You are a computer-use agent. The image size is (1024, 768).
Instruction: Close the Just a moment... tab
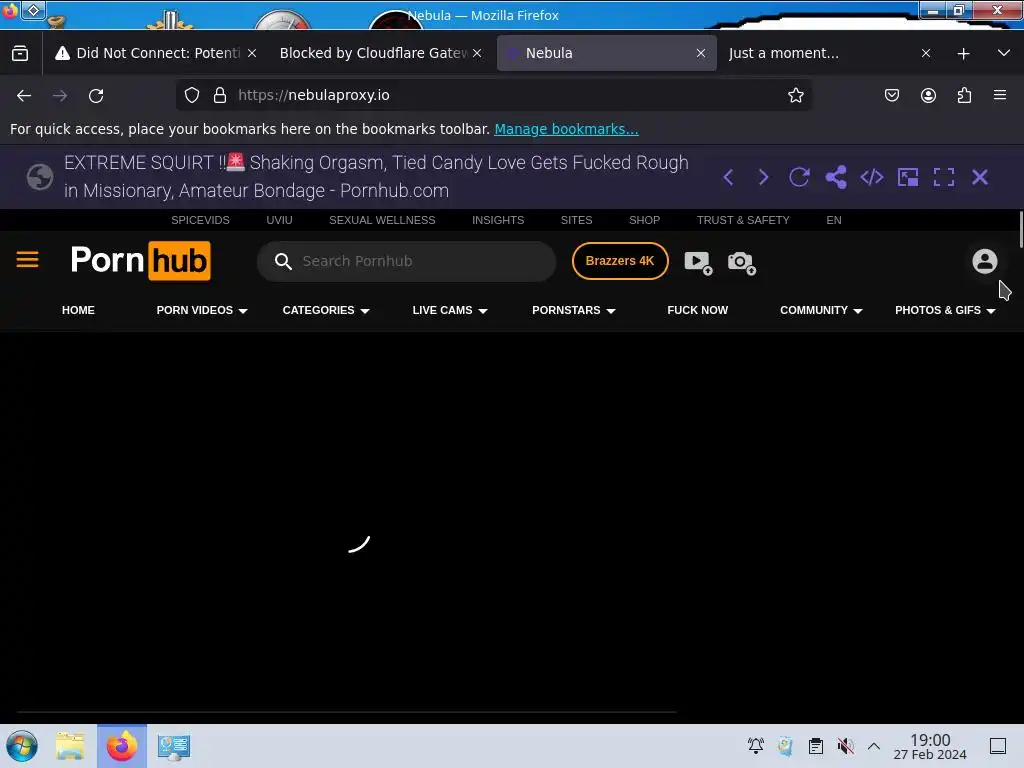coord(925,53)
